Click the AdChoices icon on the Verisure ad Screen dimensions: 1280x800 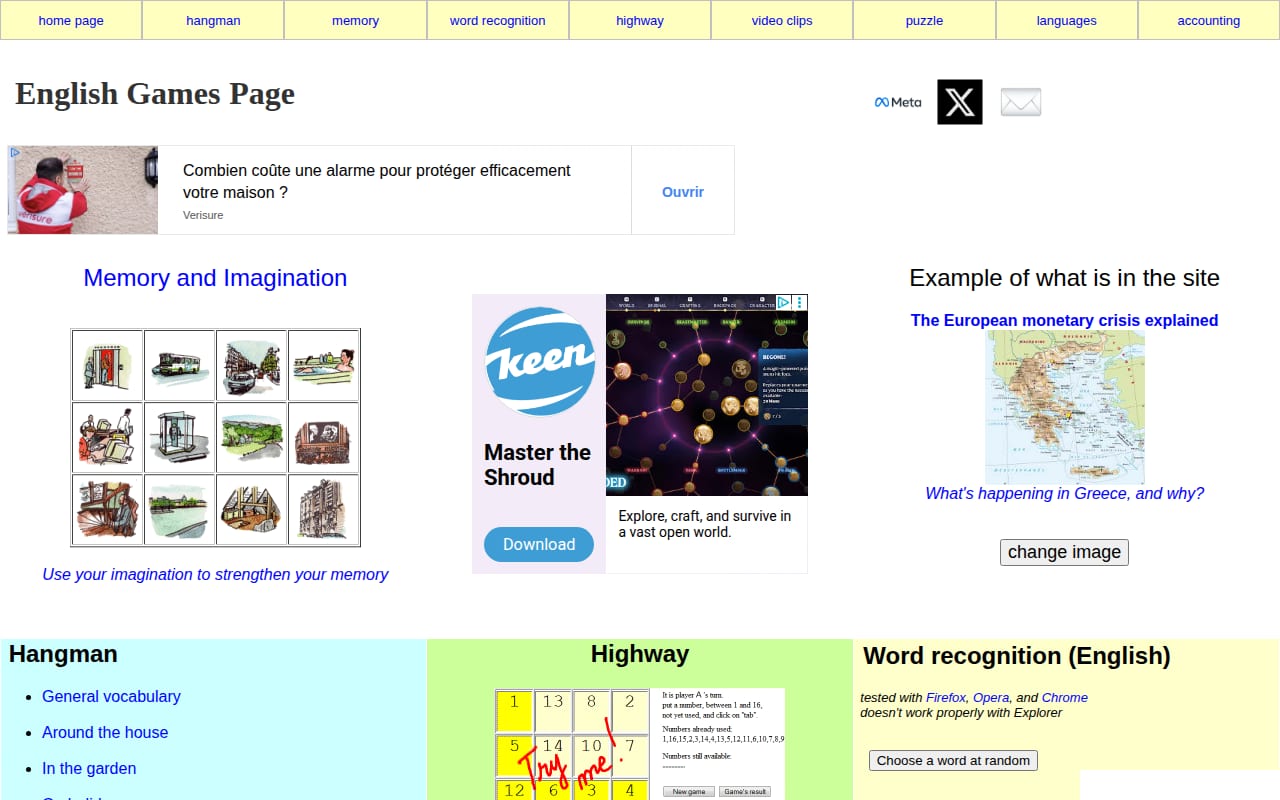click(x=15, y=153)
